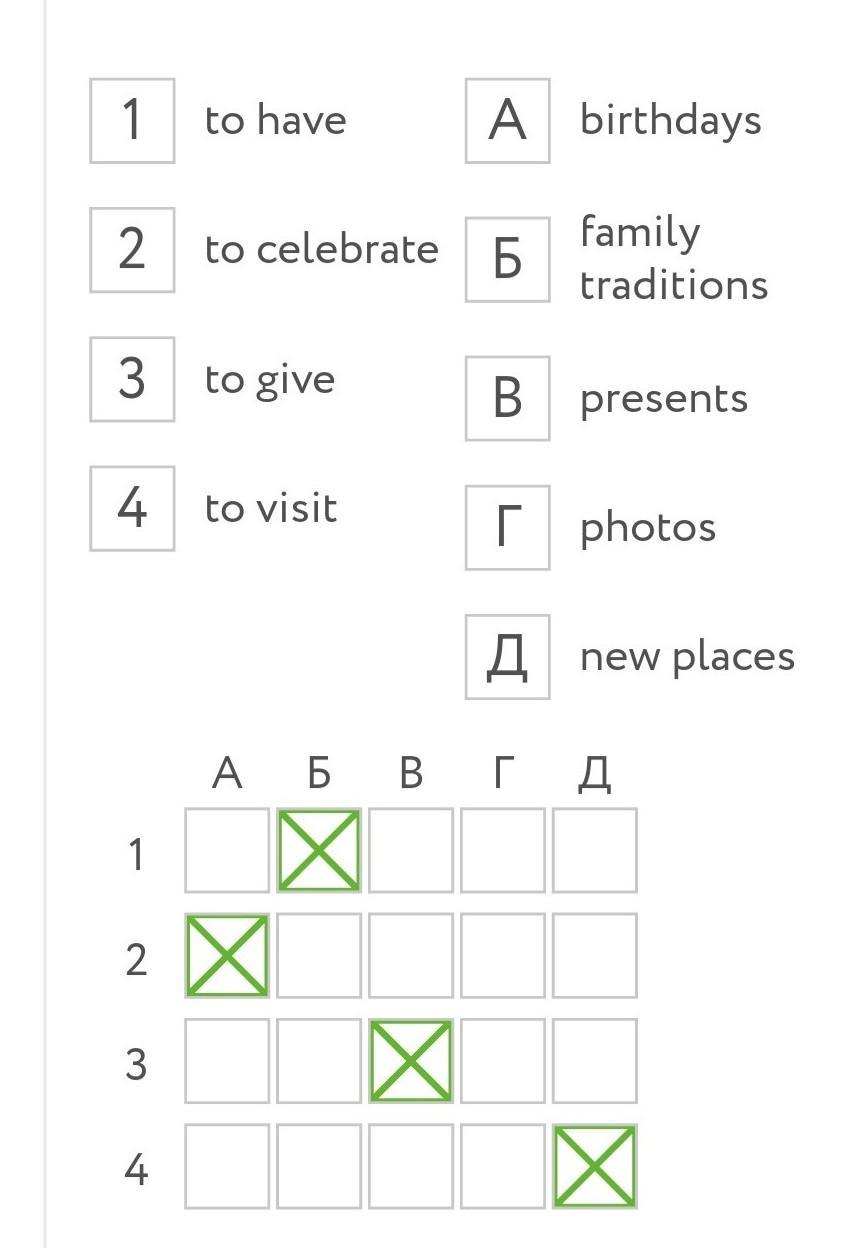This screenshot has height=1248, width=864.
Task: Mark the empty box in row 2, column В
Action: pyautogui.click(x=411, y=955)
